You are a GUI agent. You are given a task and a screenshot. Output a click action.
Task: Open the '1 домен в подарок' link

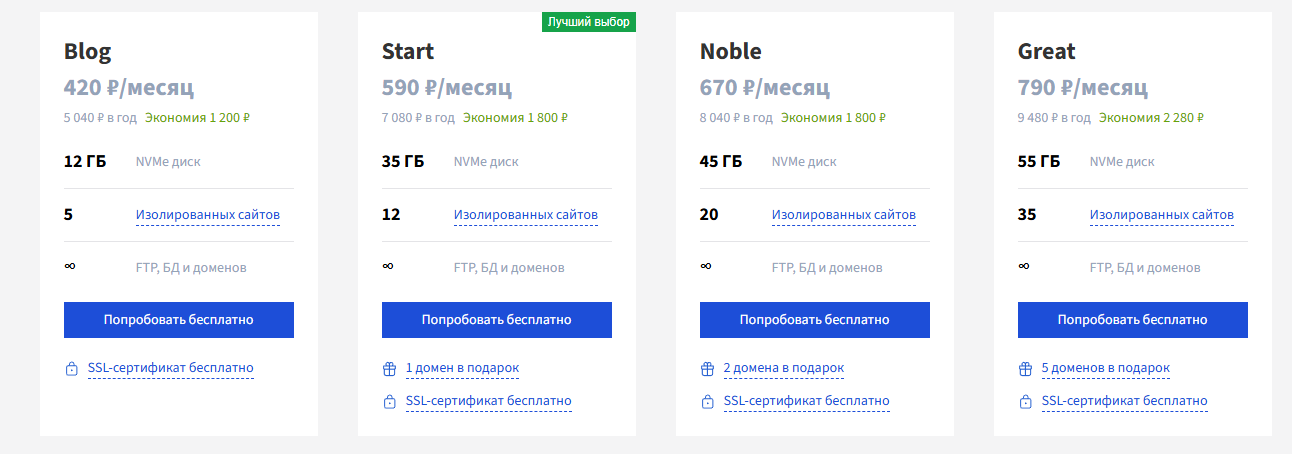pyautogui.click(x=462, y=368)
